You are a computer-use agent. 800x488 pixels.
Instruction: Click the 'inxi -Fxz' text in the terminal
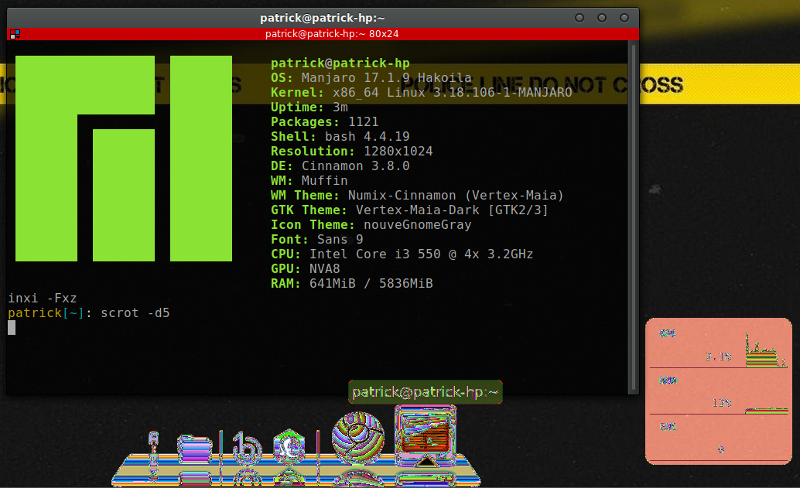click(42, 298)
